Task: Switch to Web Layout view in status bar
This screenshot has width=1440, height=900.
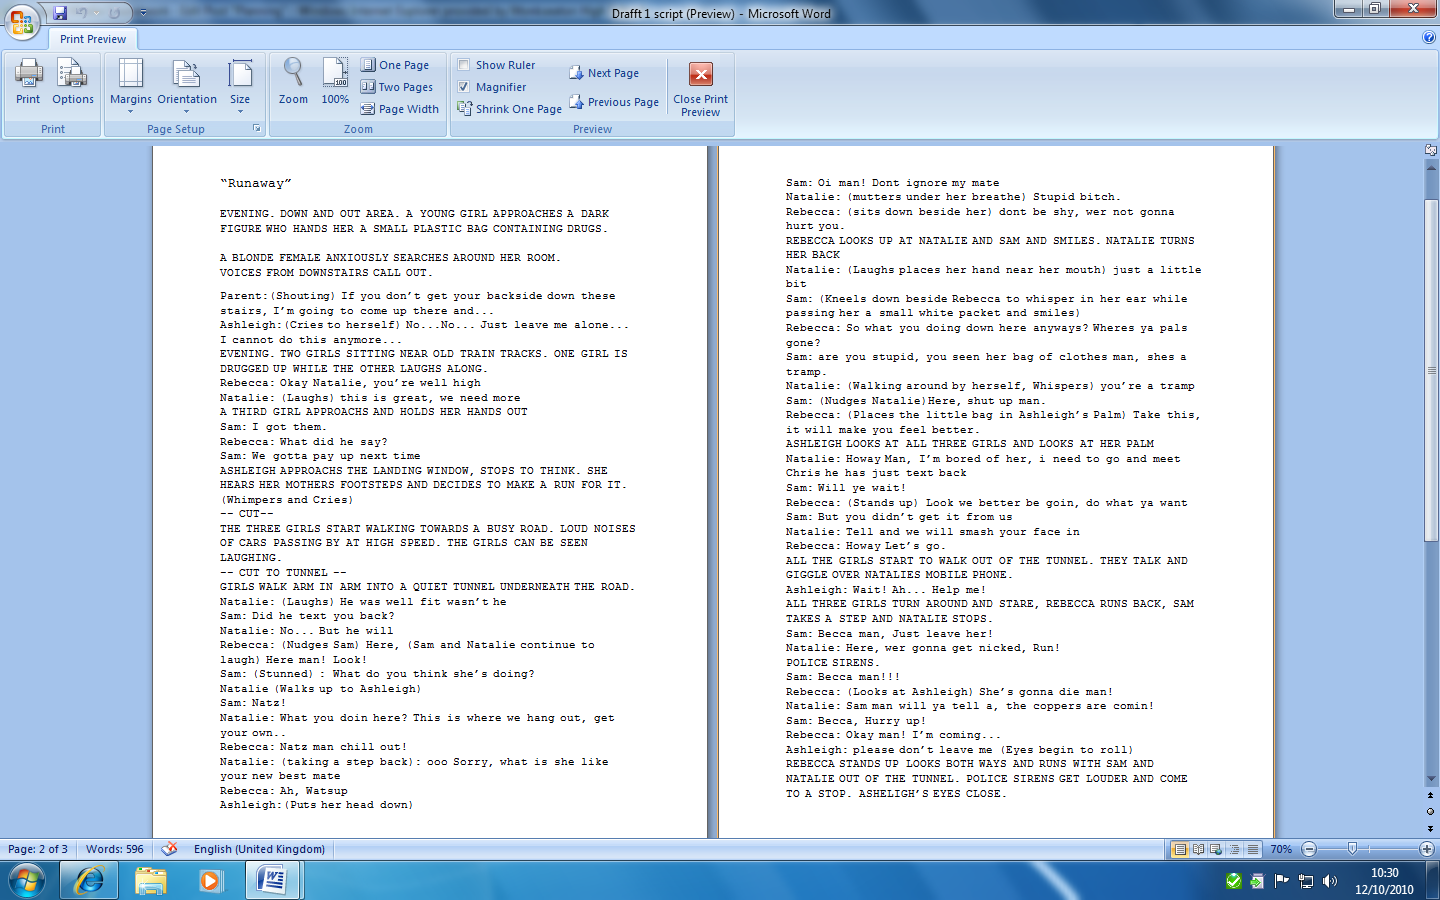Action: point(1216,849)
